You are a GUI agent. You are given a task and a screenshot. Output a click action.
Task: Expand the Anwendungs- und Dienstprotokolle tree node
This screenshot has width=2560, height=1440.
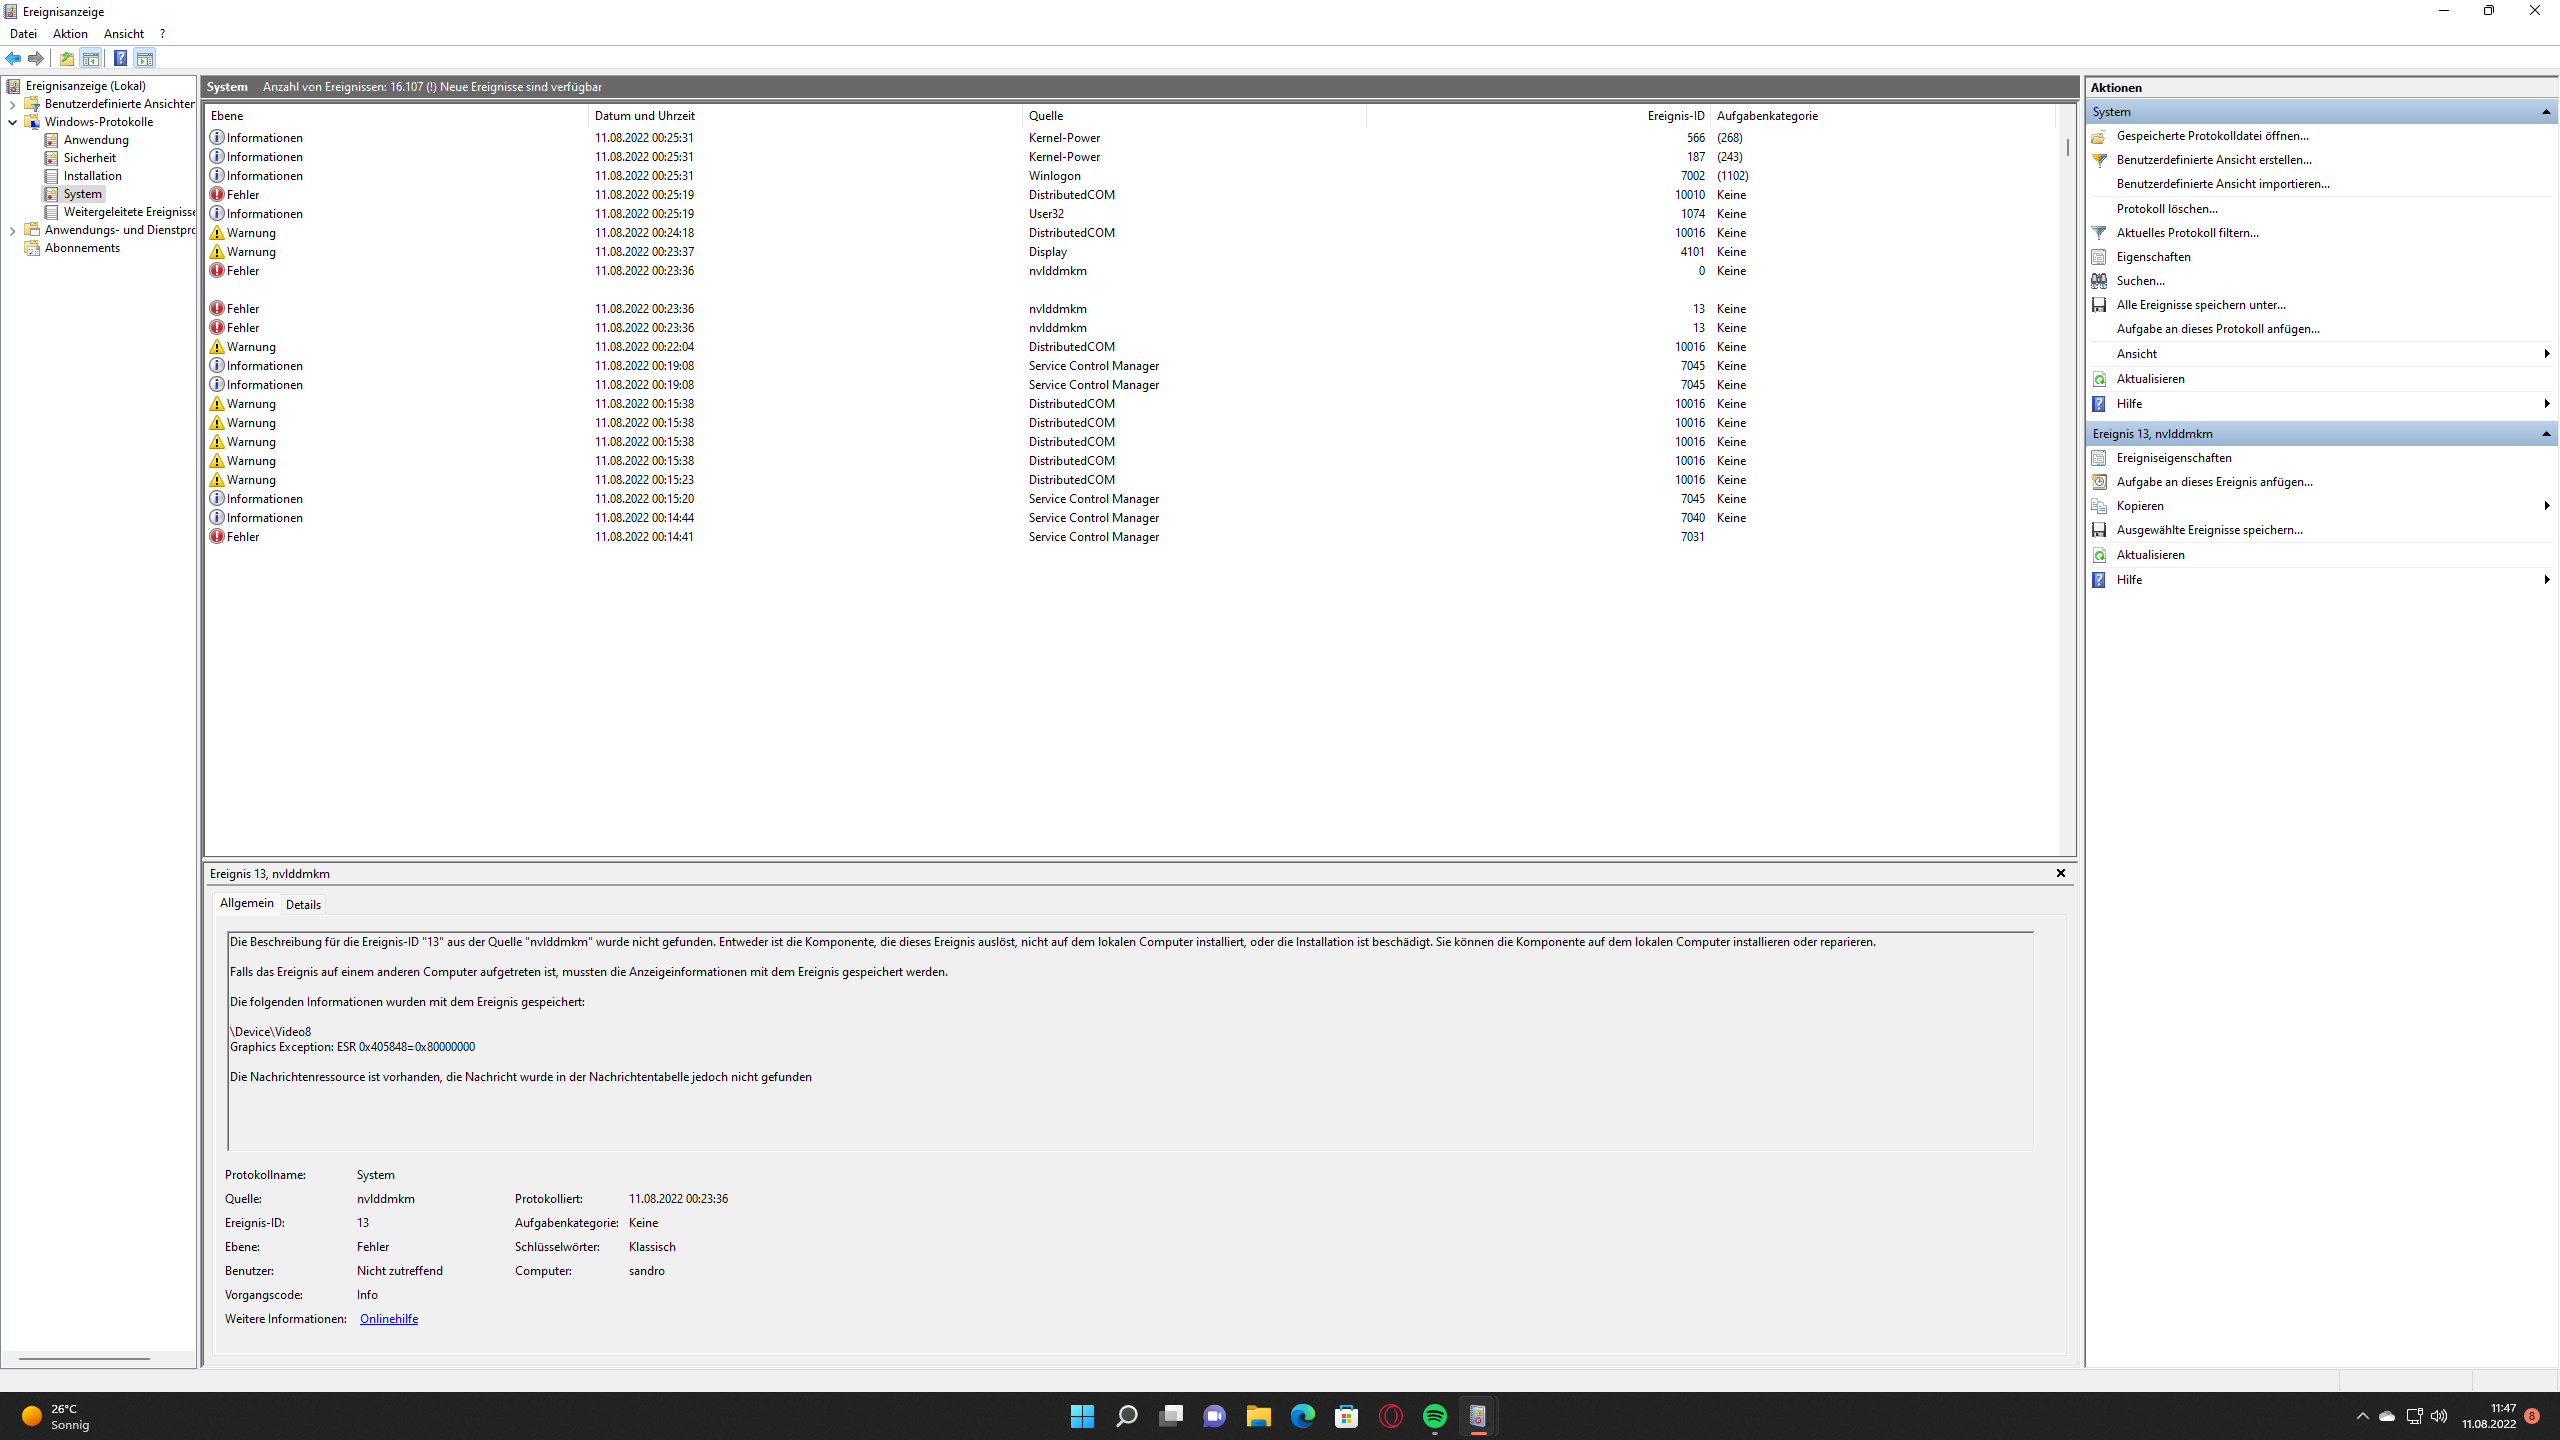(13, 230)
